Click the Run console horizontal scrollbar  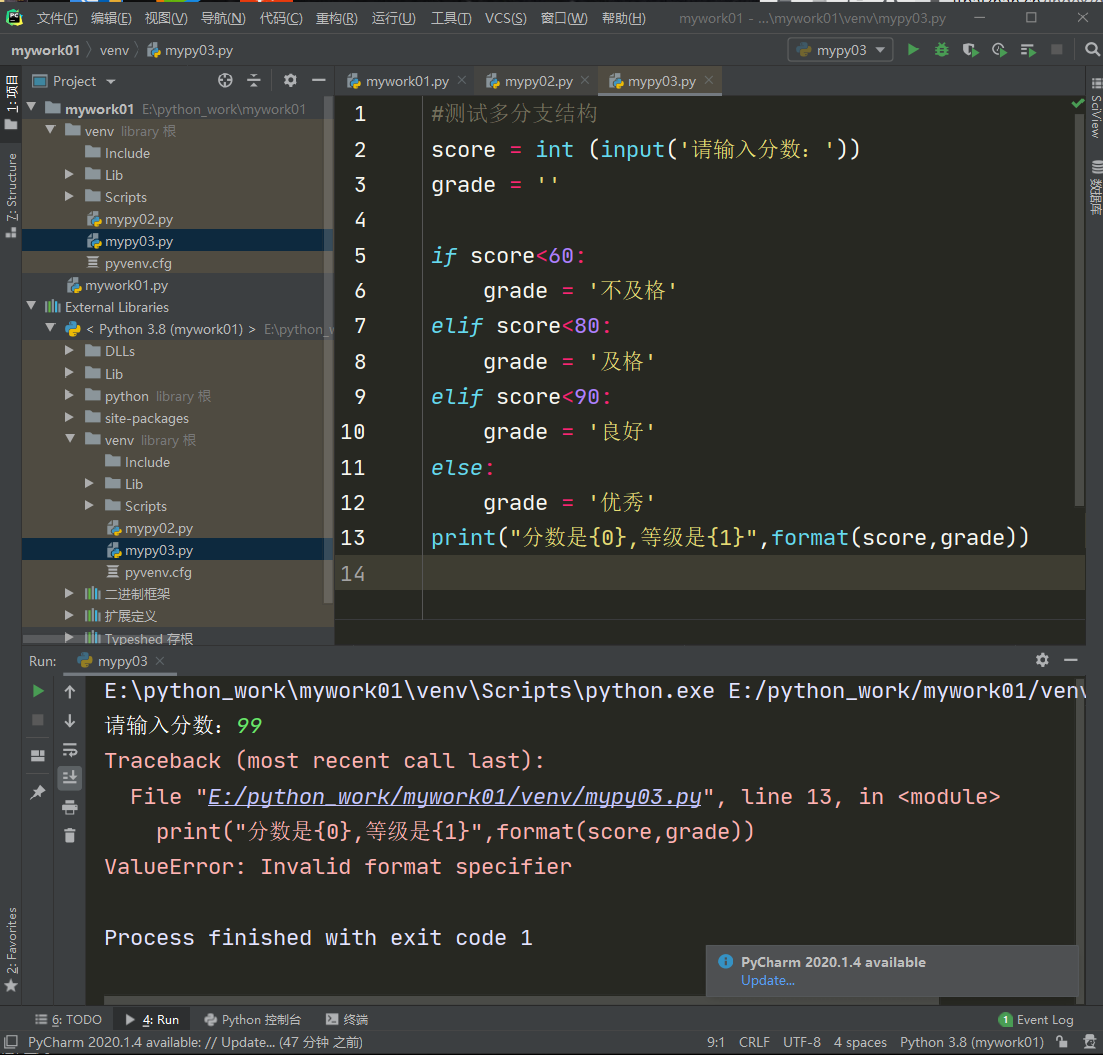[521, 1000]
